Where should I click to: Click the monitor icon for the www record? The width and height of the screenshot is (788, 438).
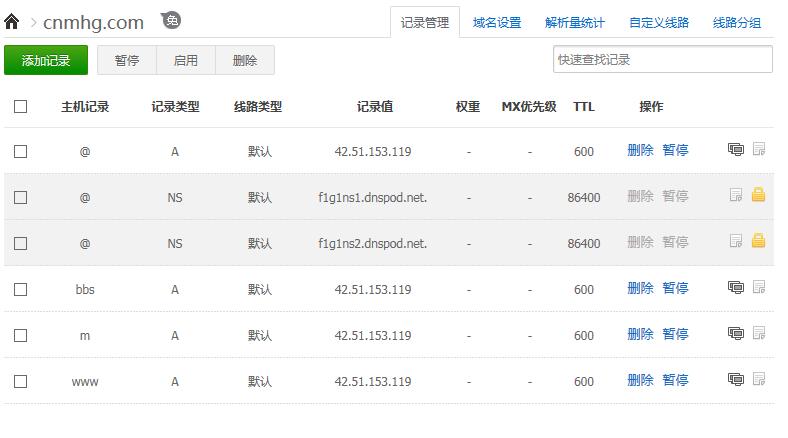coord(736,380)
